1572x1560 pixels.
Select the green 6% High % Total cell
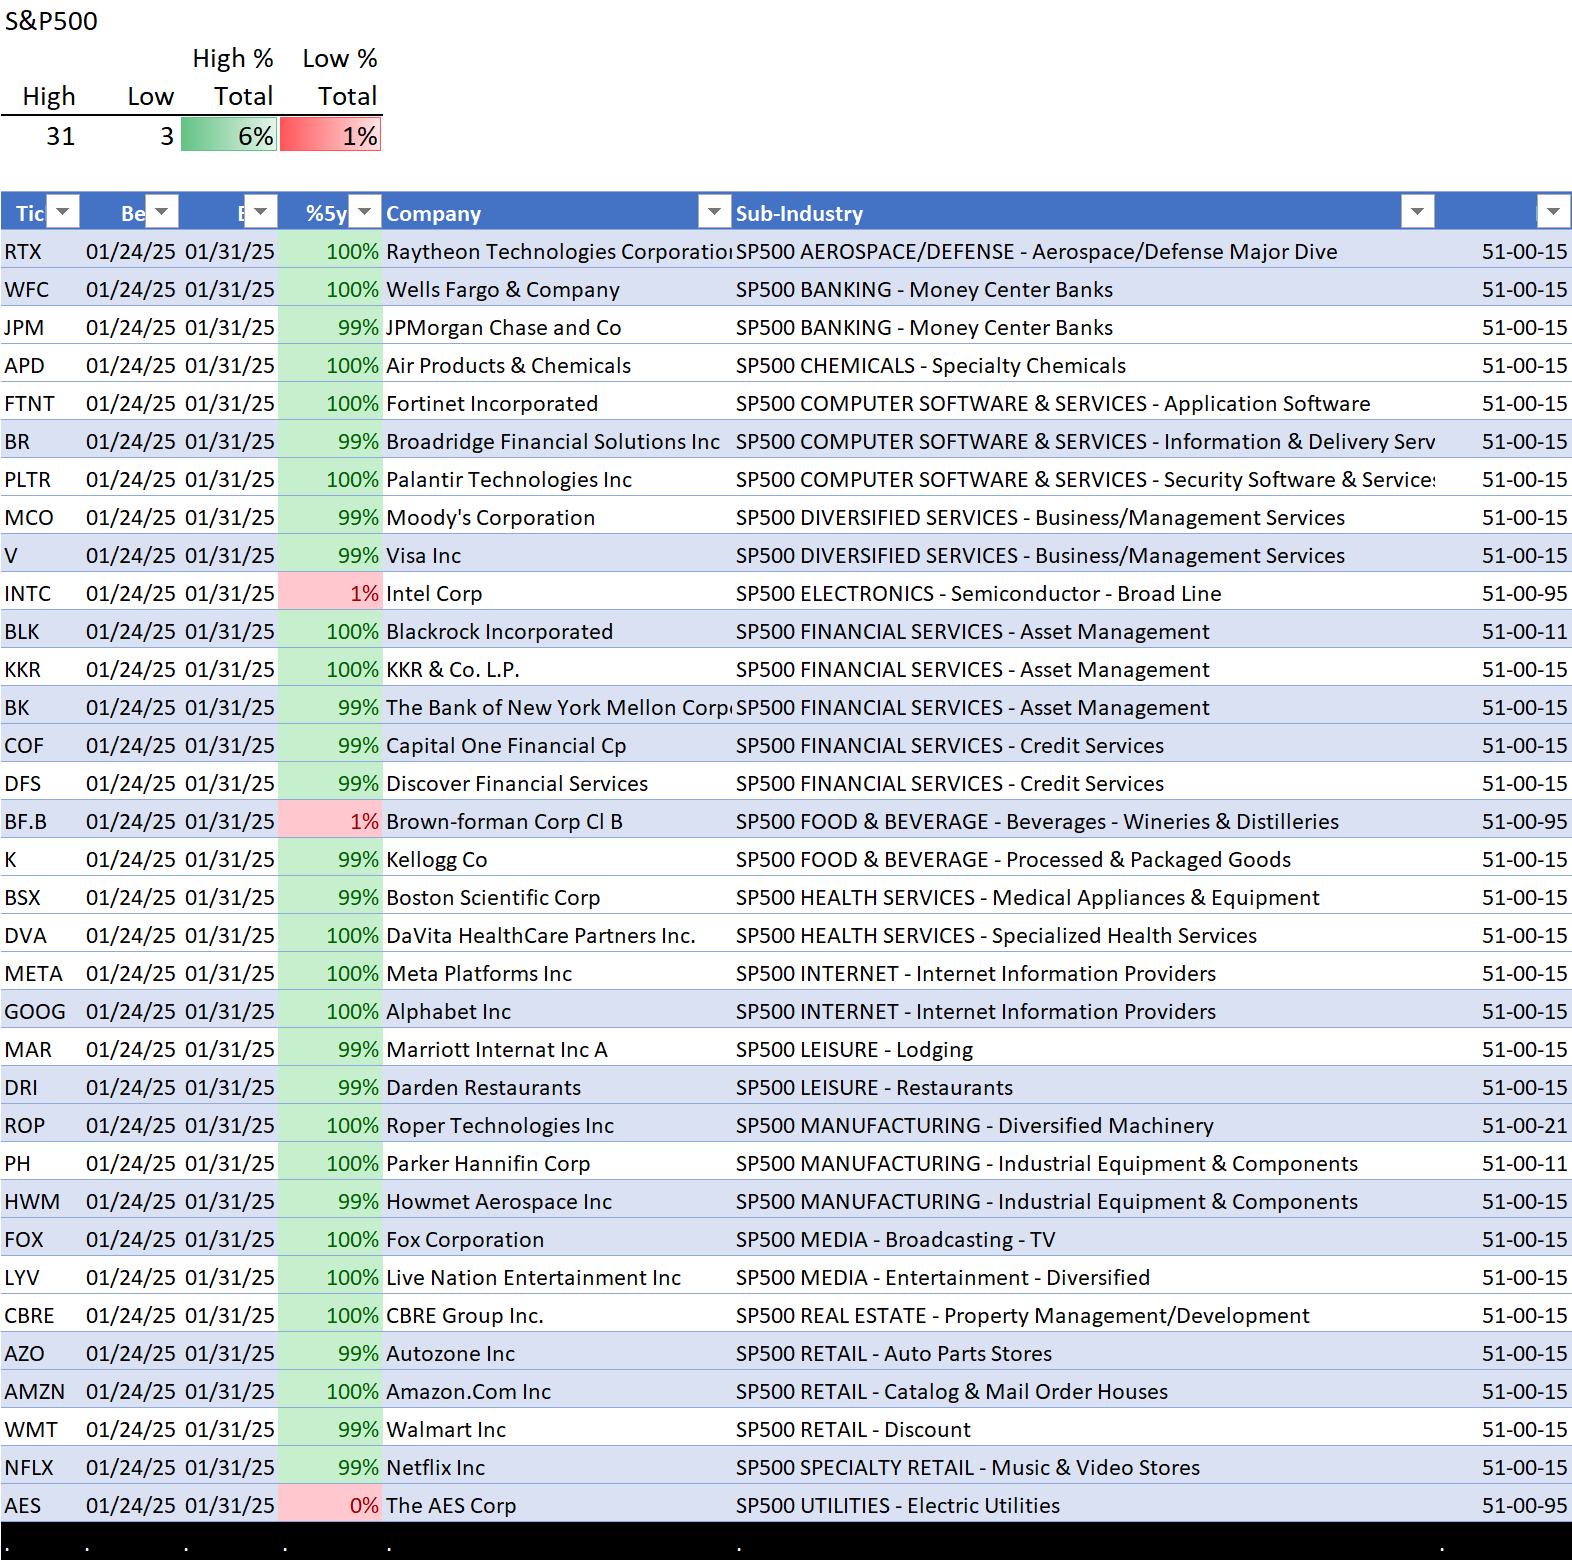(229, 135)
